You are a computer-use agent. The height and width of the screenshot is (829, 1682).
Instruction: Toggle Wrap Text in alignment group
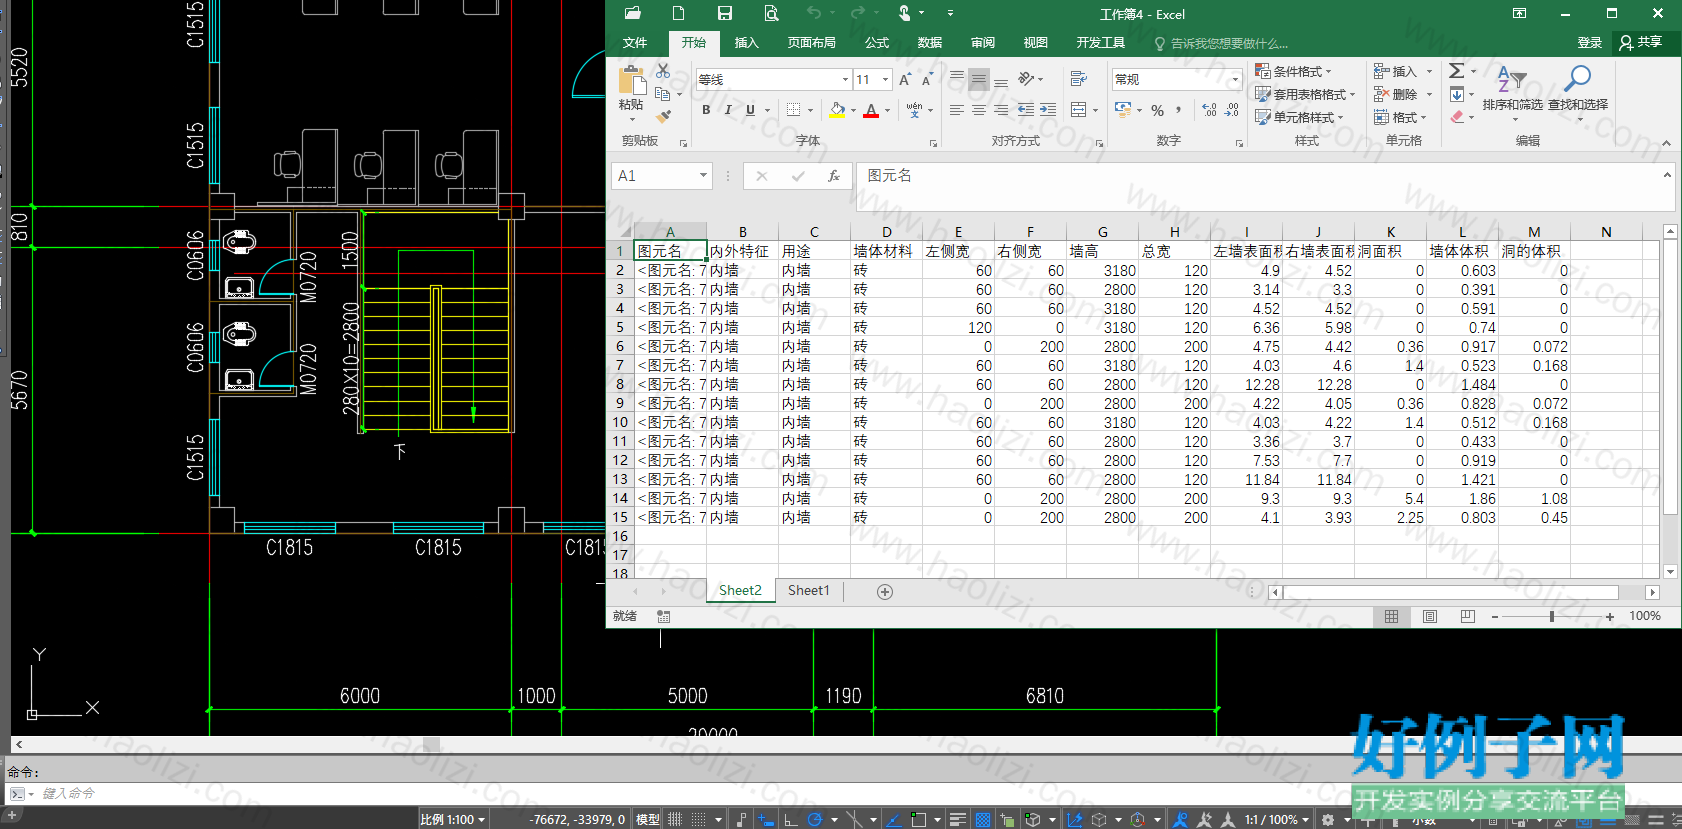(1078, 79)
